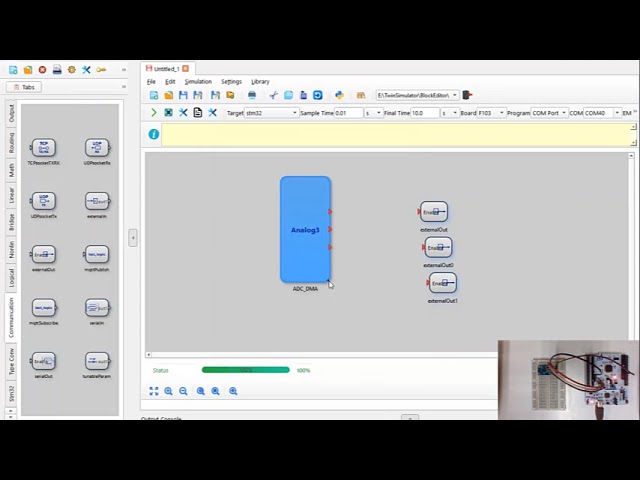This screenshot has height=480, width=640.
Task: Open the Settings menu
Action: [231, 82]
